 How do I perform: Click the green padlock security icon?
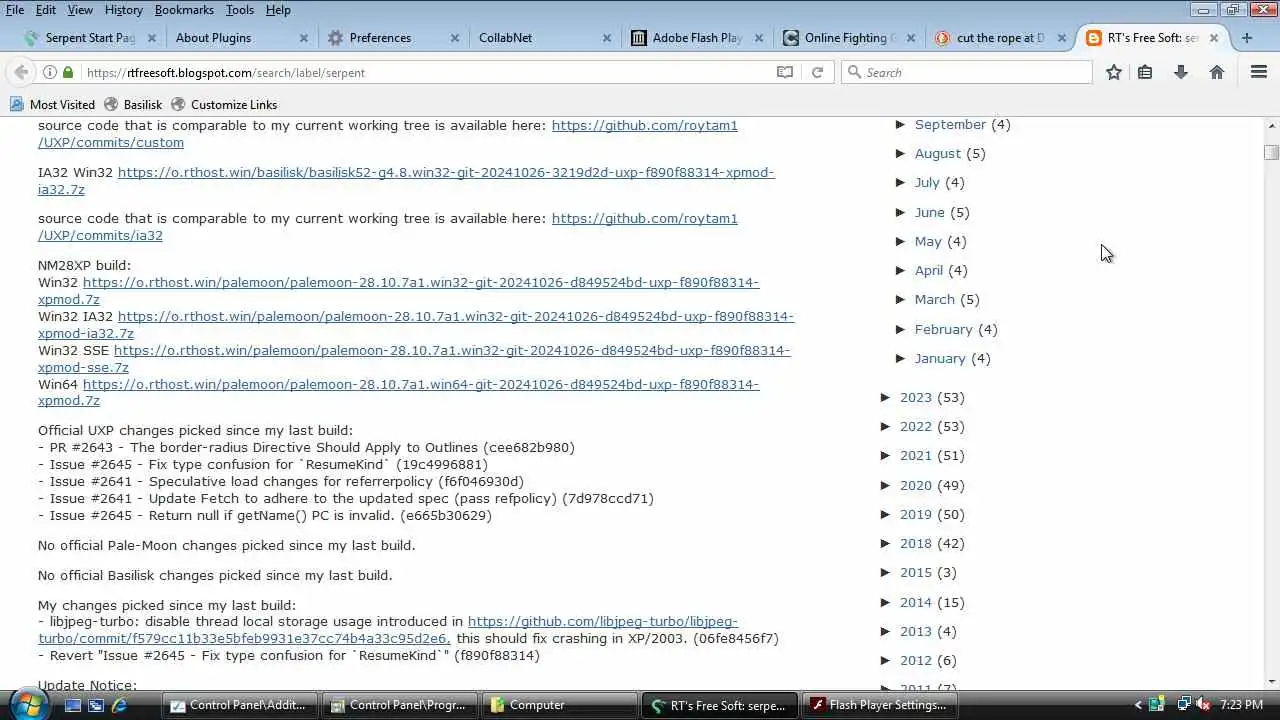pyautogui.click(x=68, y=72)
